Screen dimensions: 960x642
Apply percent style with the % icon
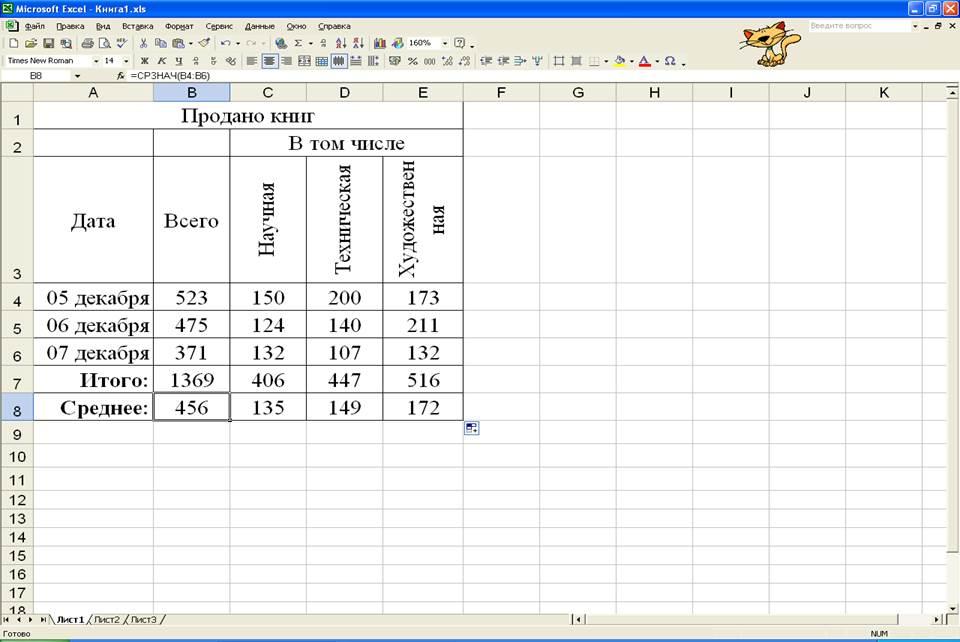coord(412,61)
